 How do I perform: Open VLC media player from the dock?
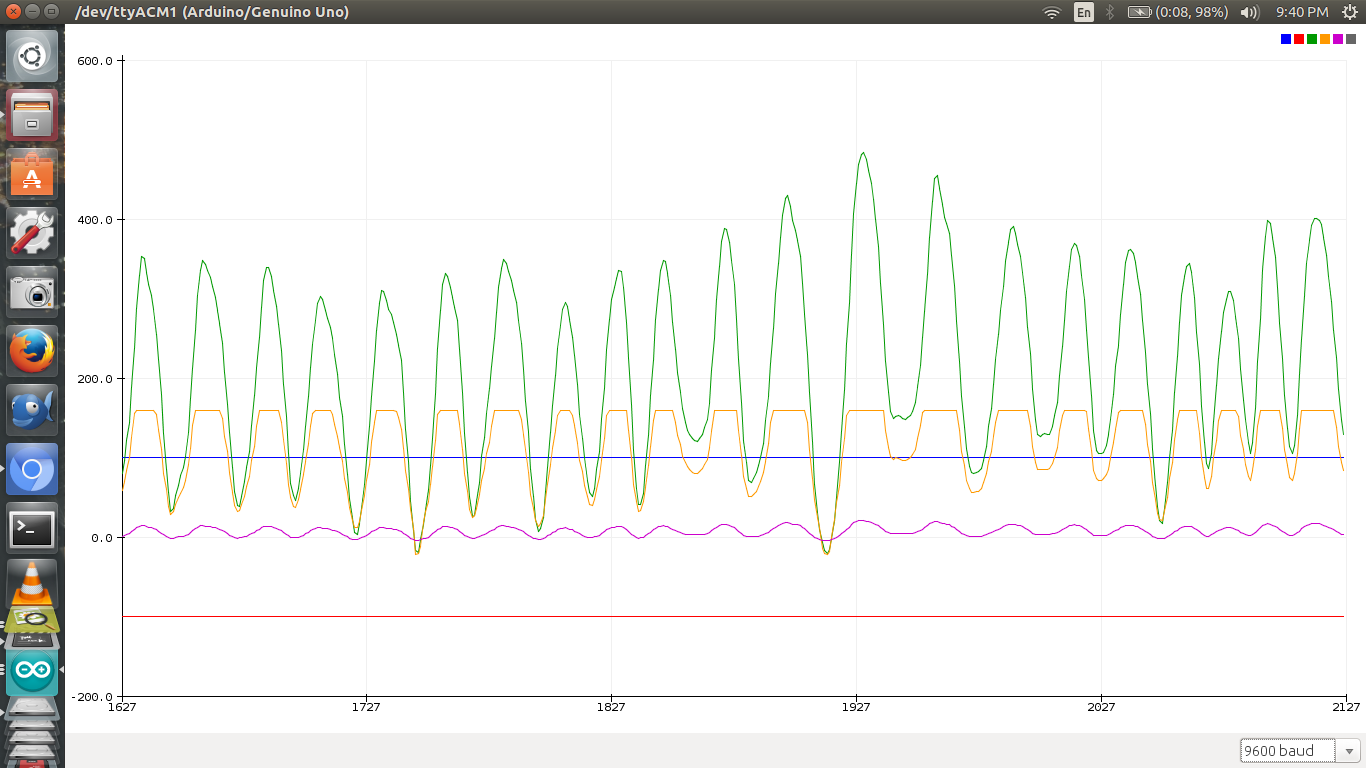[x=32, y=581]
